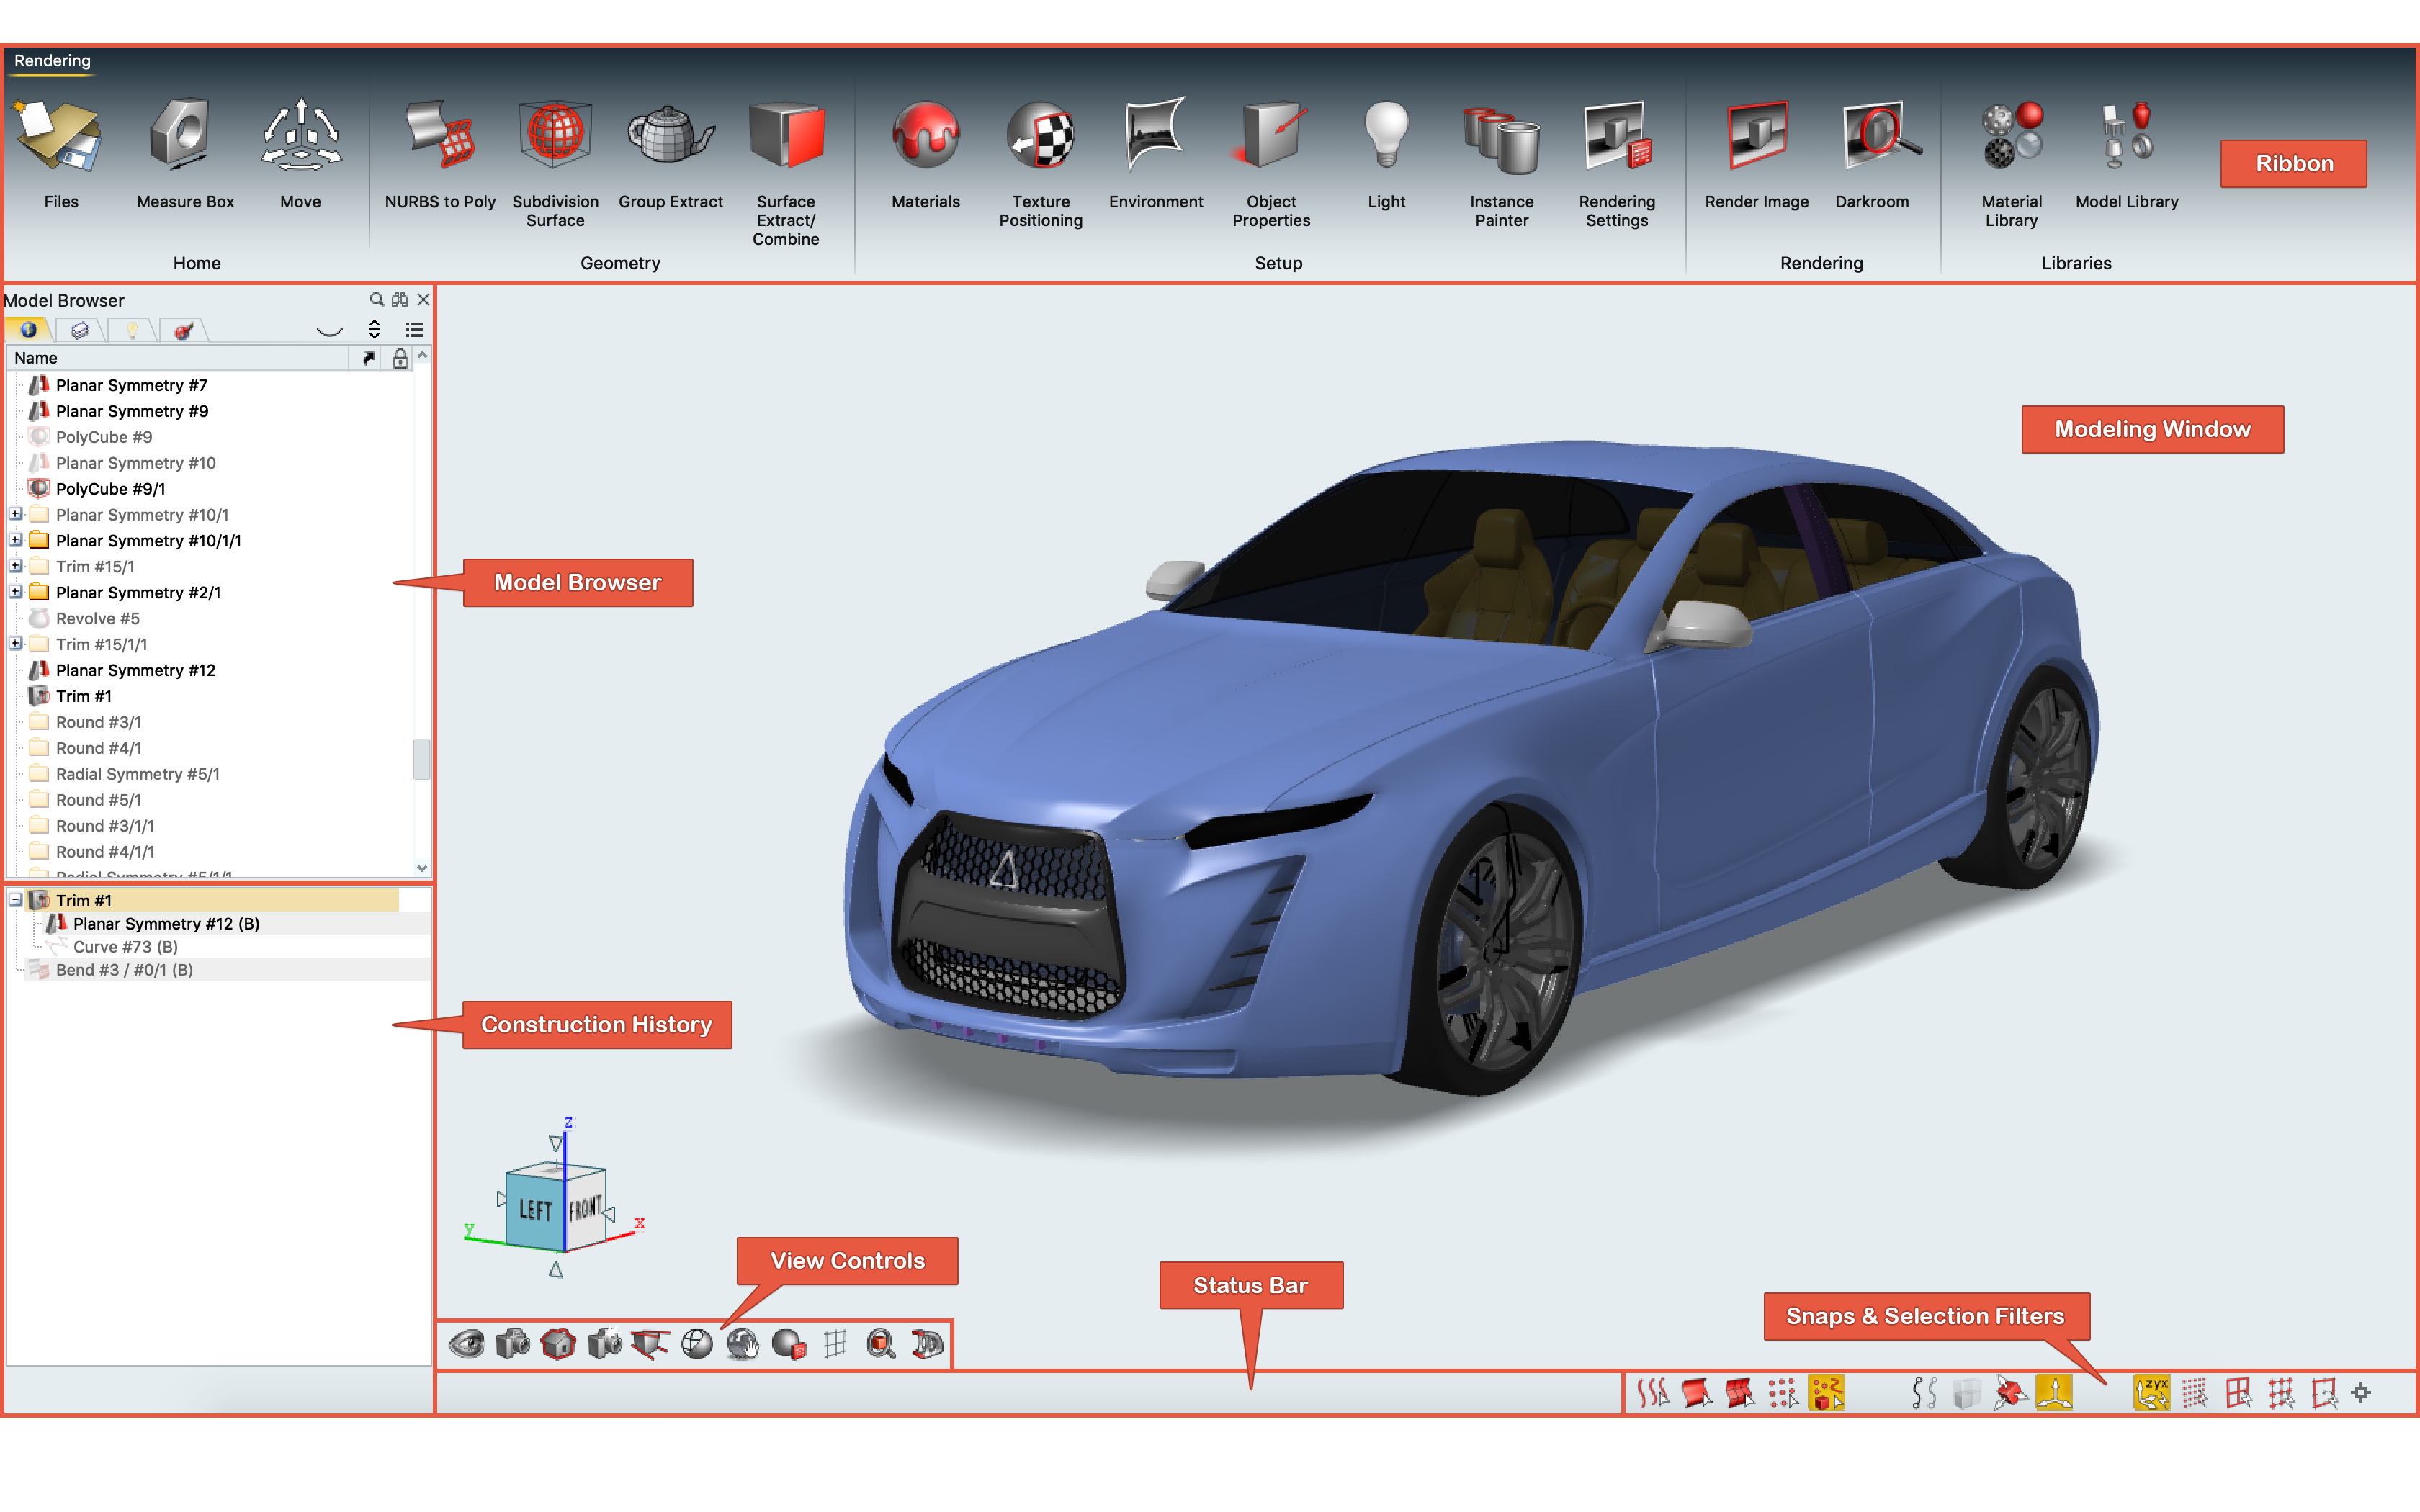The height and width of the screenshot is (1512, 2420).
Task: Toggle the snap-to-grid points filter icon
Action: point(2194,1393)
